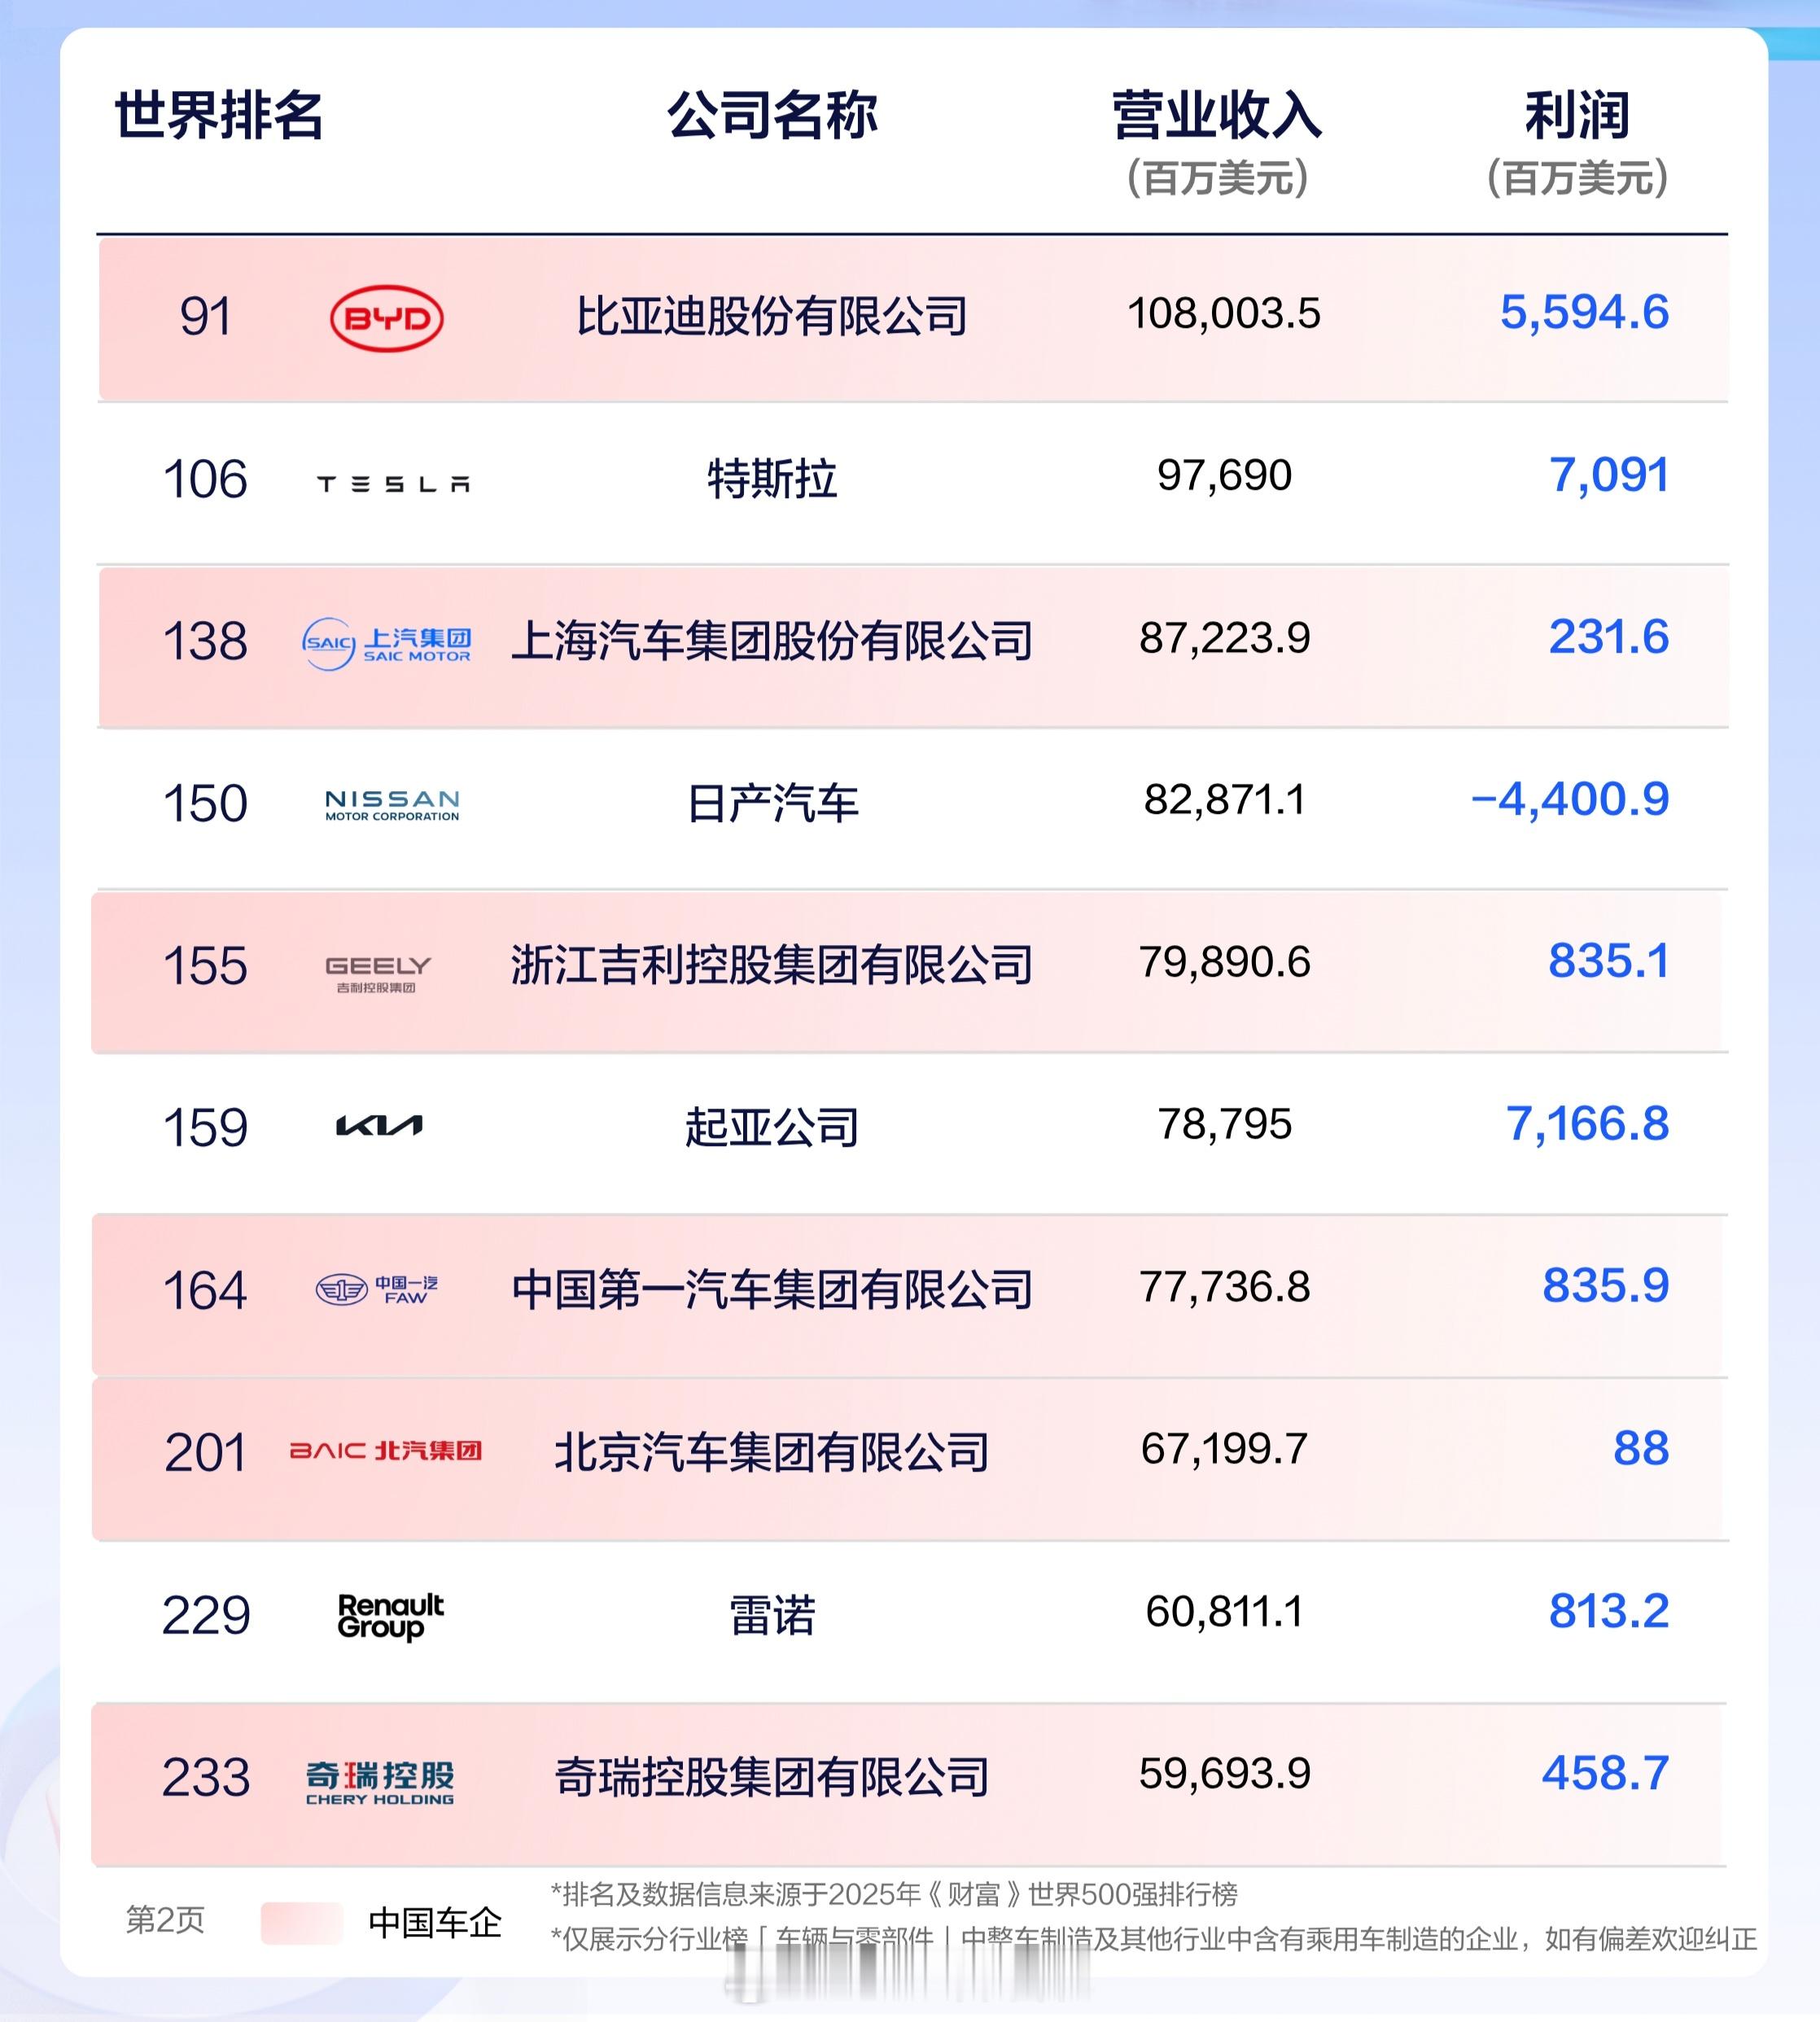The height and width of the screenshot is (2022, 1820).
Task: Click rank number 229
Action: tap(205, 1615)
